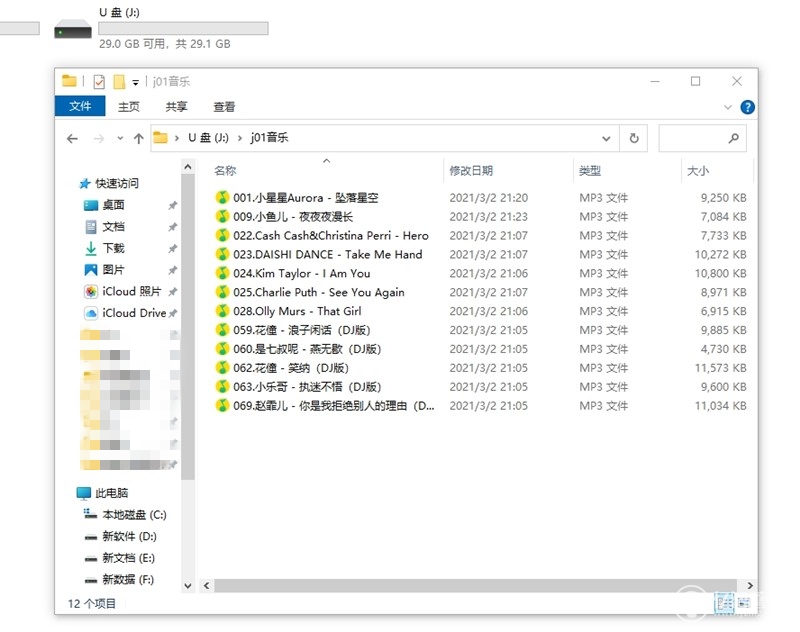
Task: Open the recent locations dropdown arrow
Action: click(x=120, y=138)
